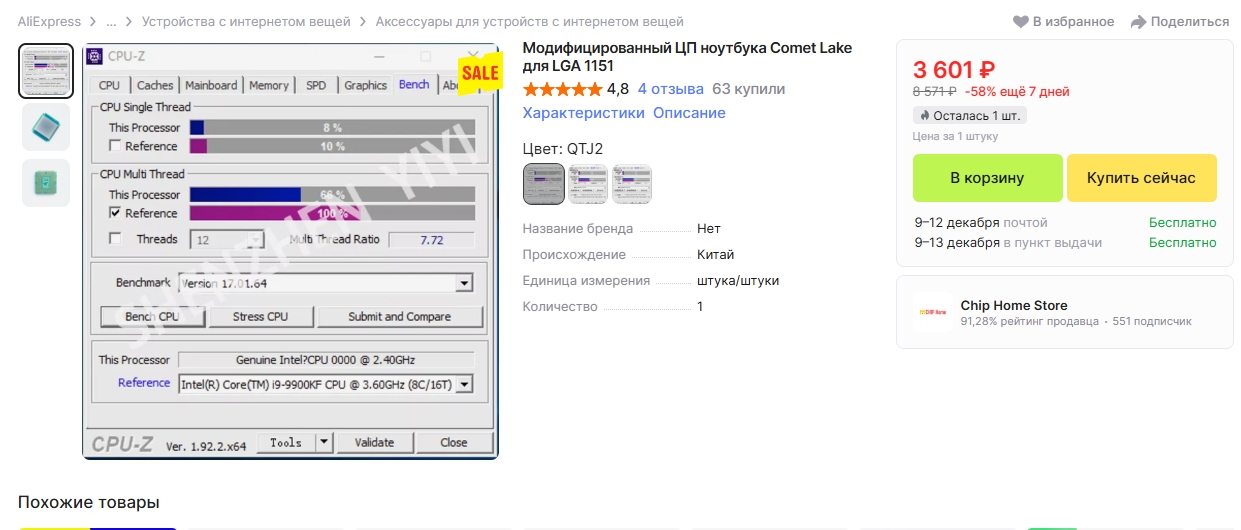
Task: Open Аксессуары для устройств breadcrumb
Action: [530, 21]
